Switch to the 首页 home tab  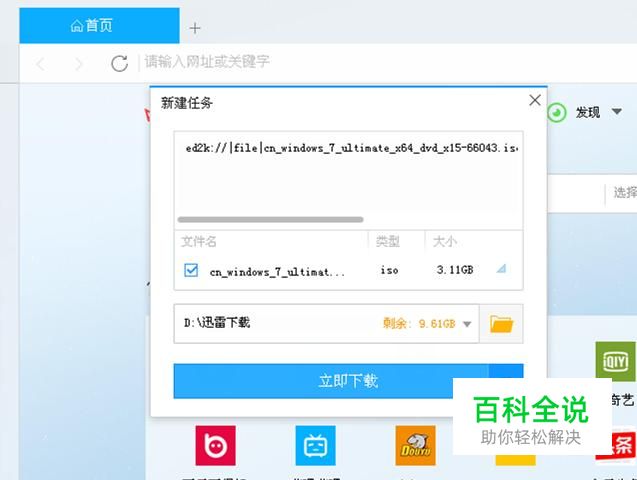99,26
